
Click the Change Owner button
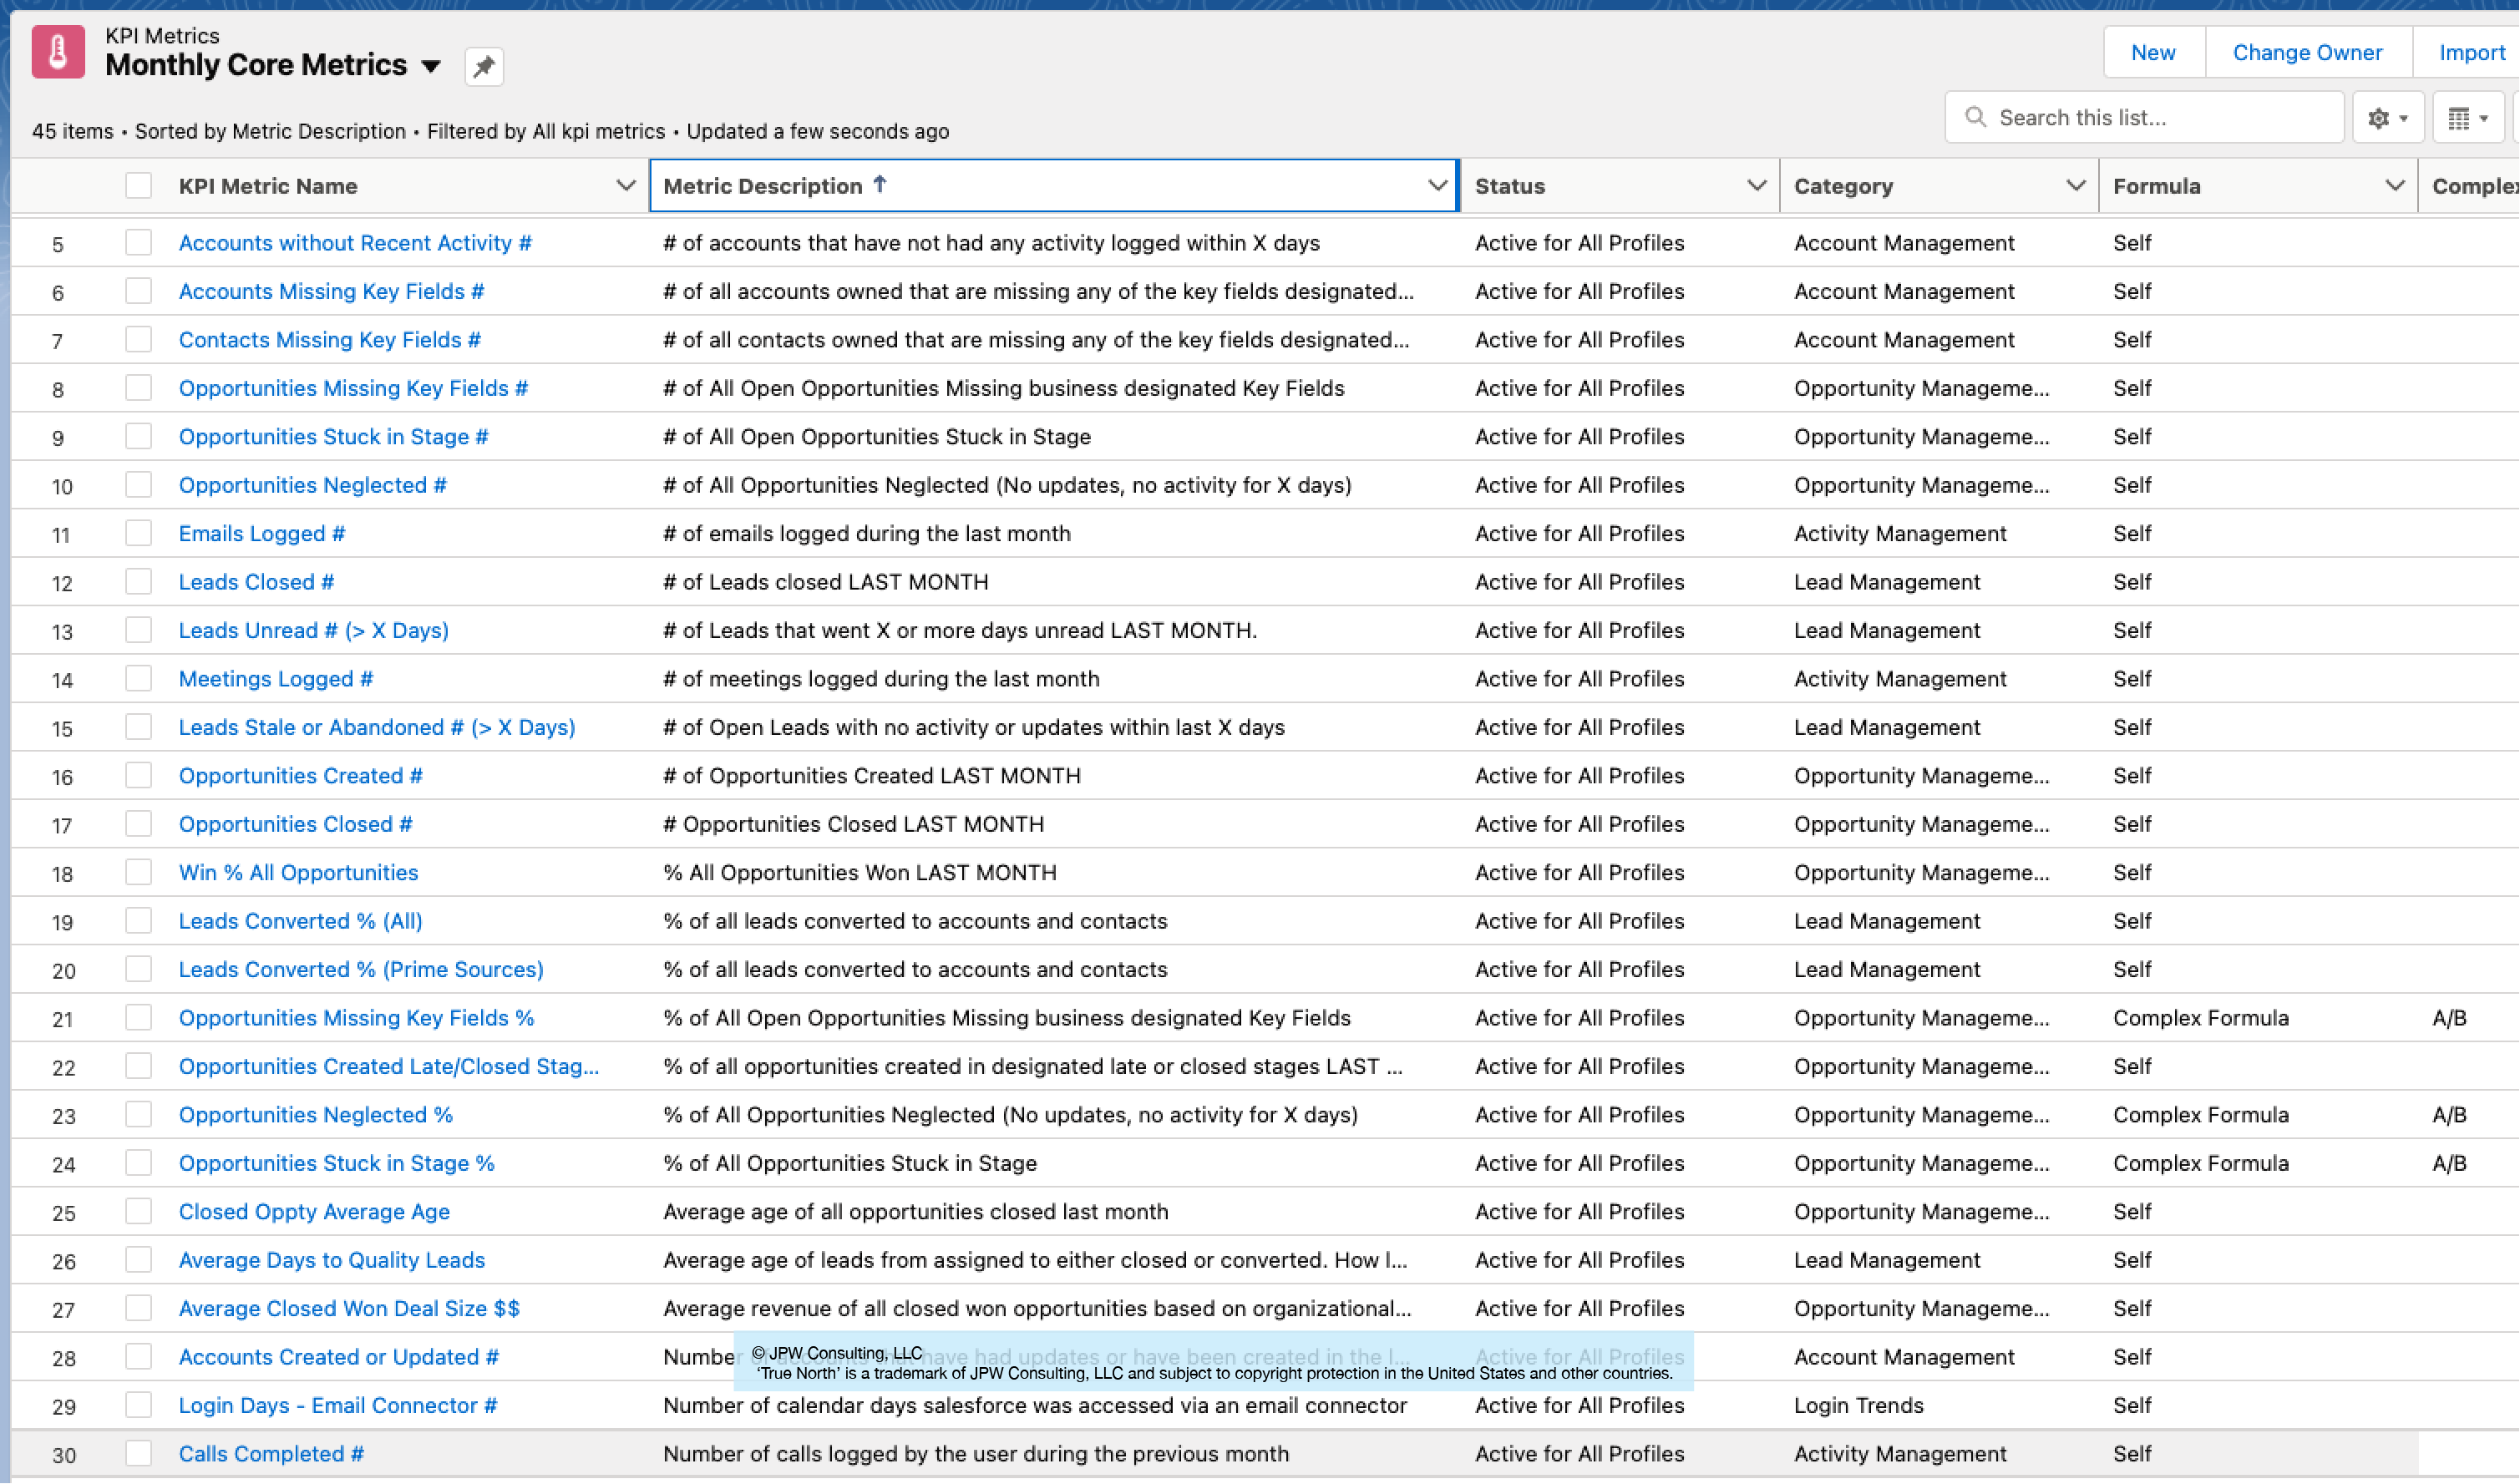2308,52
